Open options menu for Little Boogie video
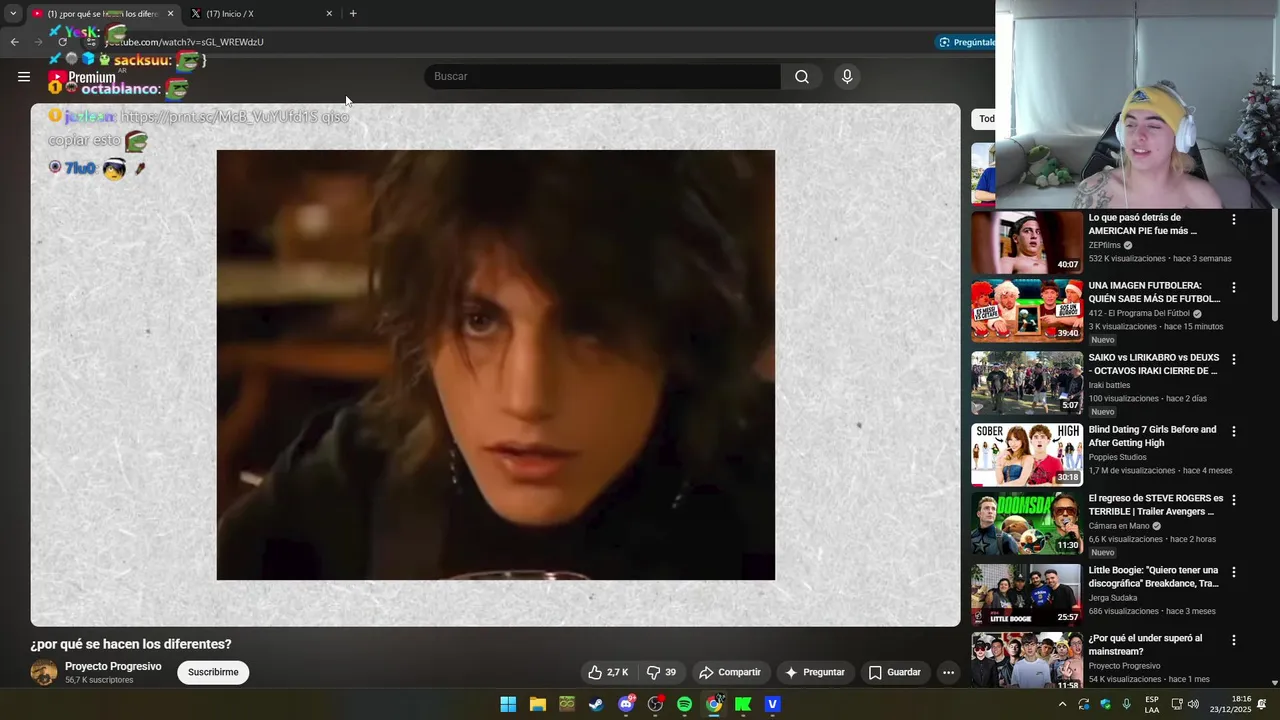1280x720 pixels. 1233,572
